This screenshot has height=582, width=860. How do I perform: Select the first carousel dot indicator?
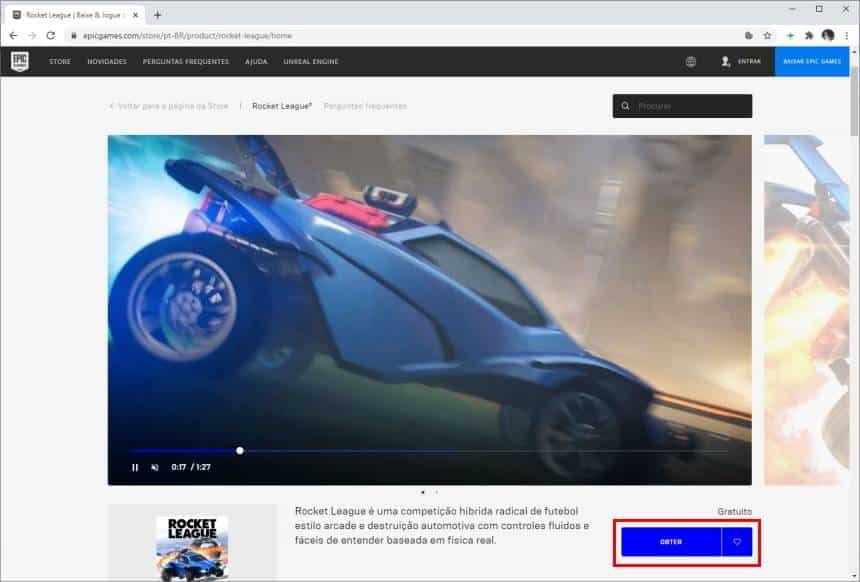pyautogui.click(x=423, y=492)
